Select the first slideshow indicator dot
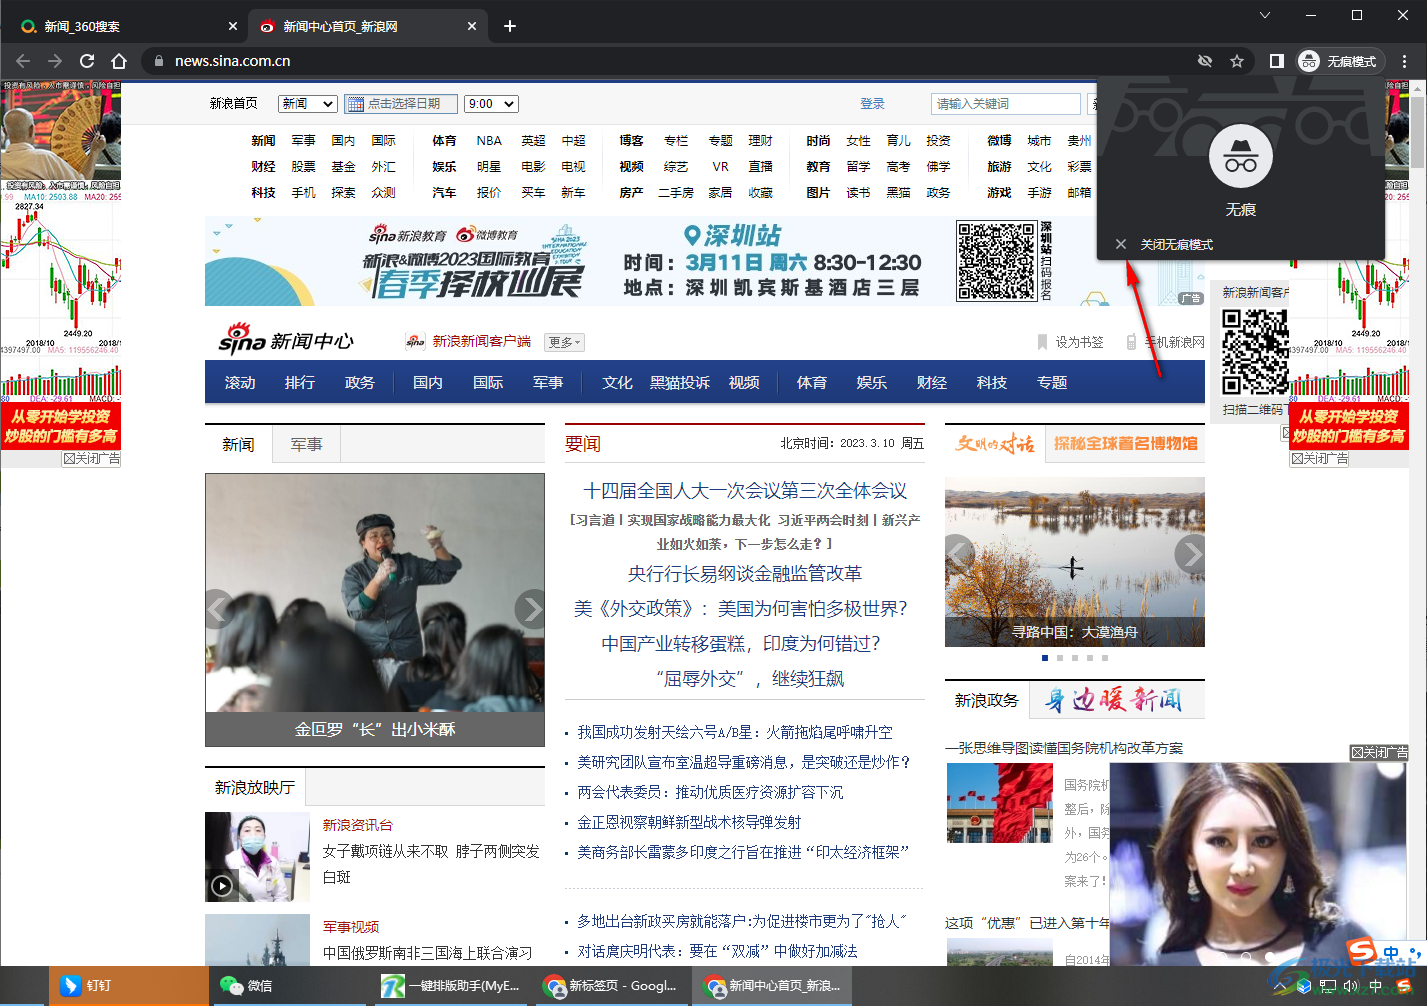 tap(1045, 658)
